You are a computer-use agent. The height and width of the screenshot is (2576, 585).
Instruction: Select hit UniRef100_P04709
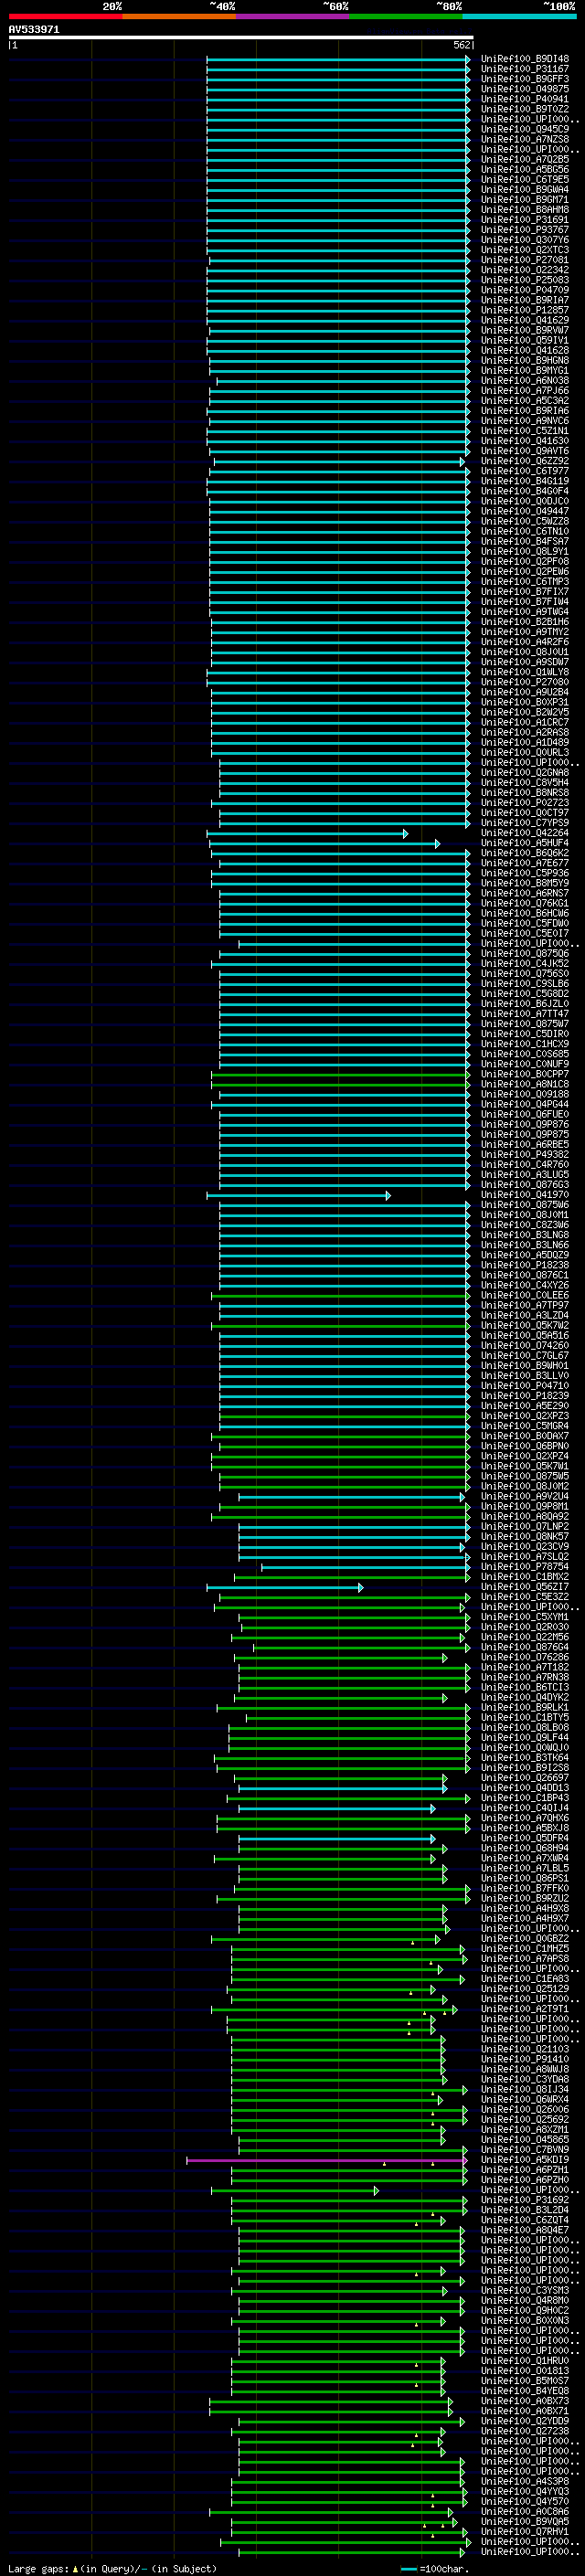point(525,290)
